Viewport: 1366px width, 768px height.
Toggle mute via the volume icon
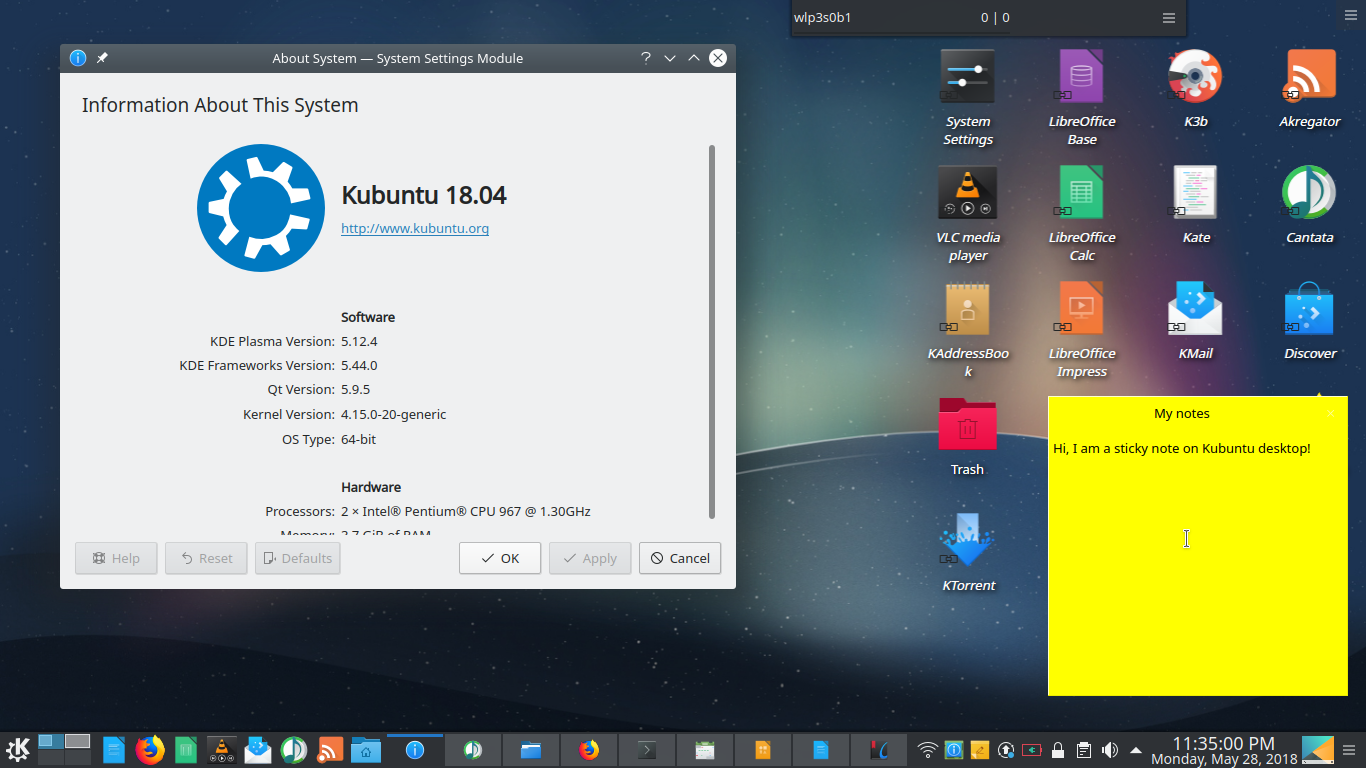coord(1109,749)
